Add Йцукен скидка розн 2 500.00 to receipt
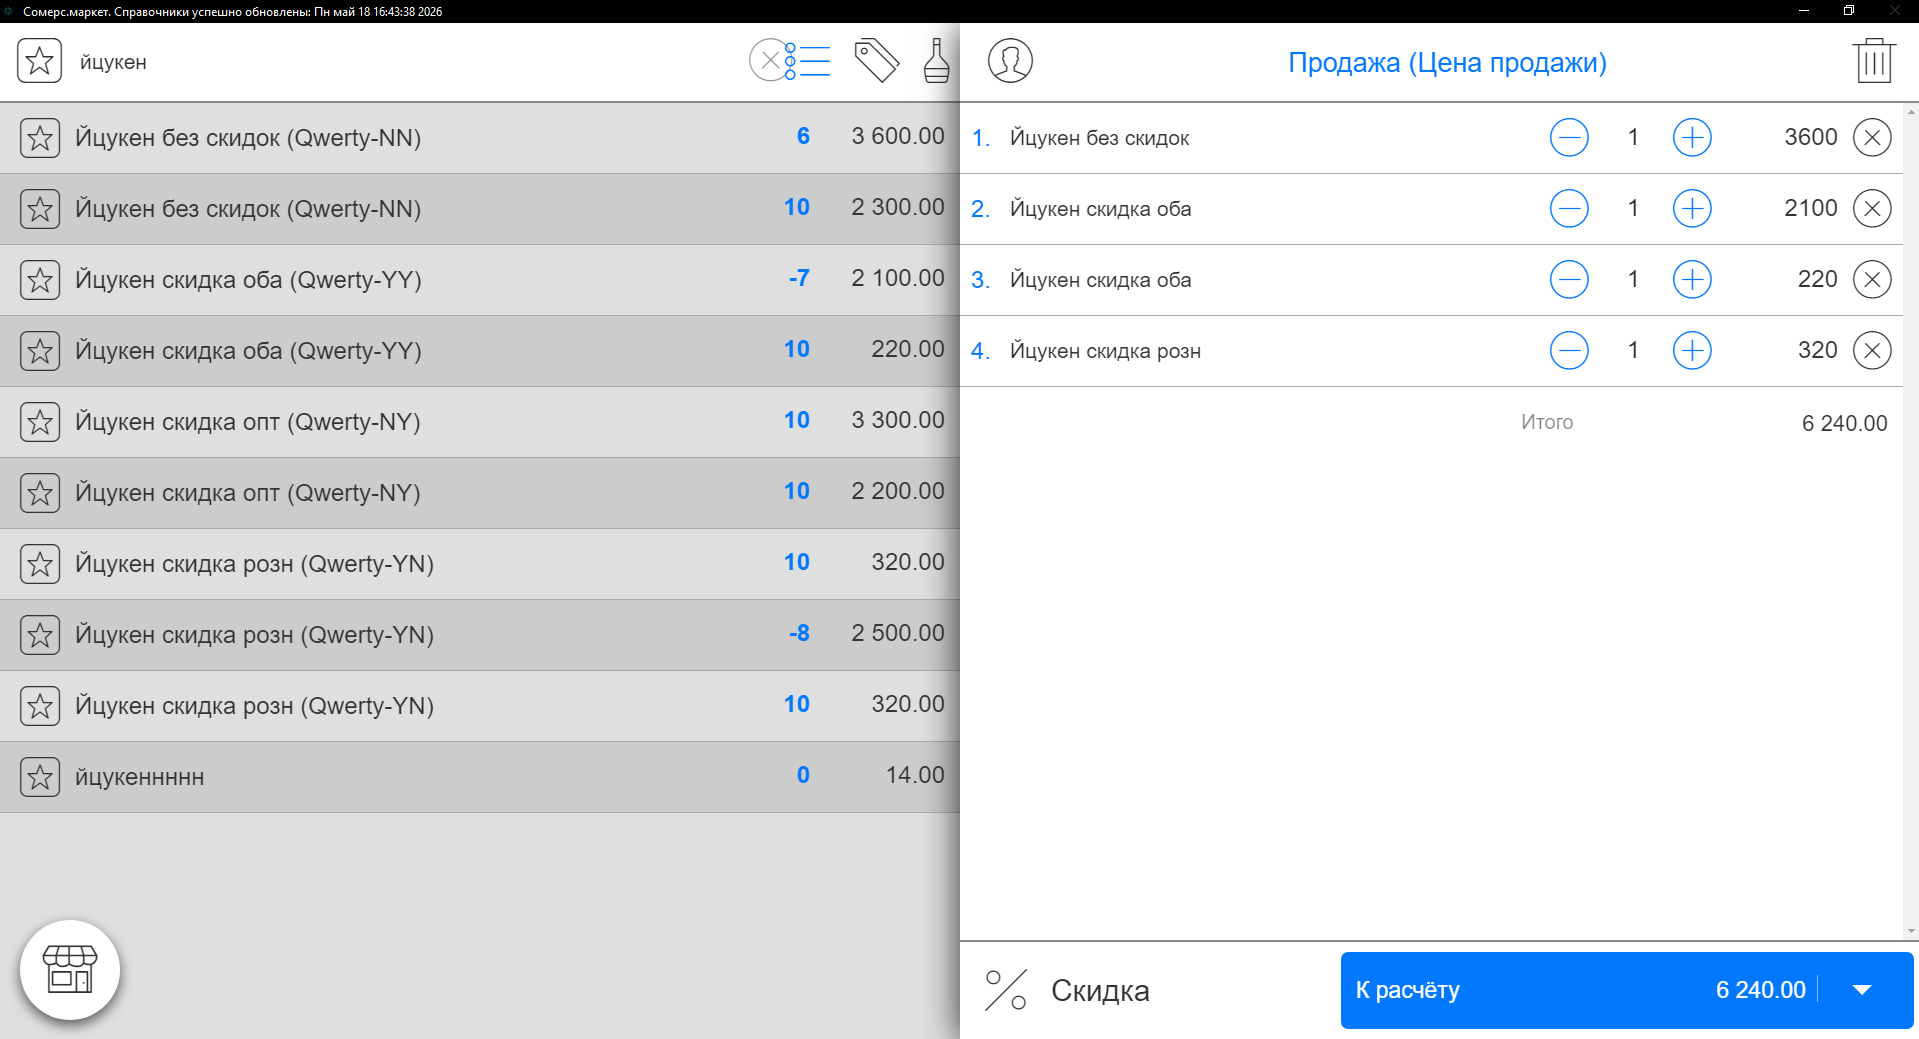 click(480, 635)
